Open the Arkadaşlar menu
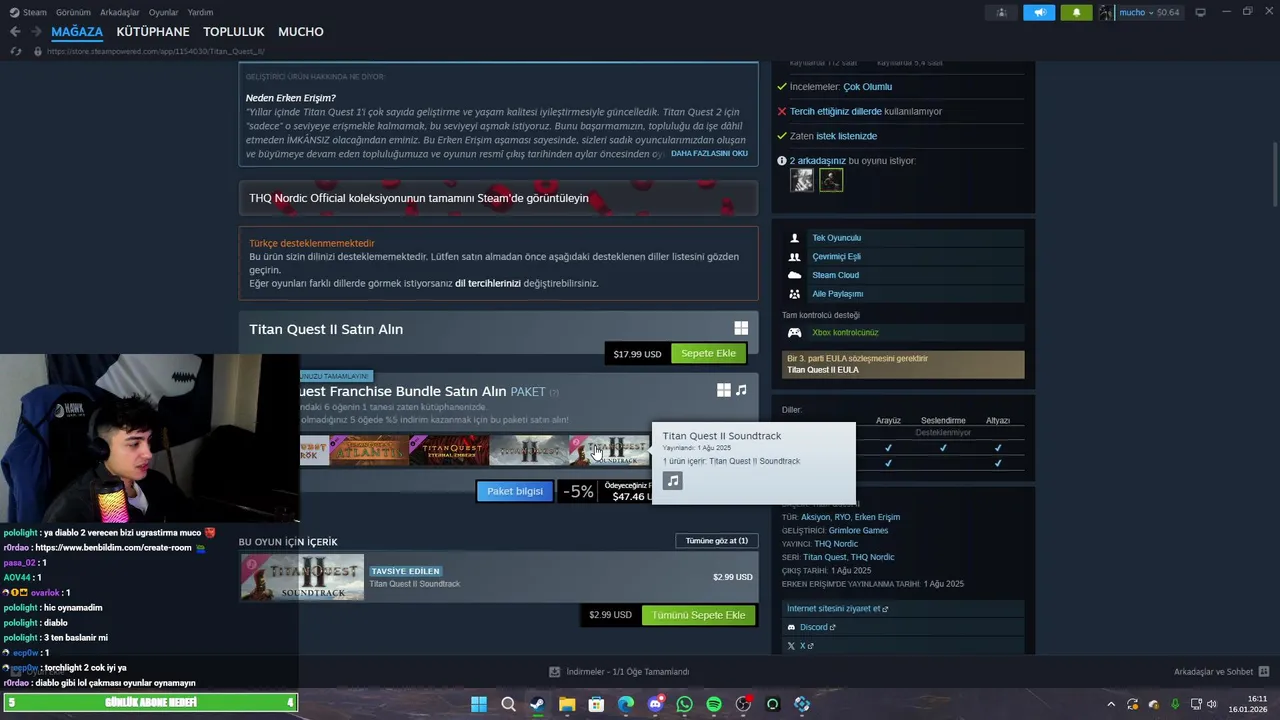 click(x=120, y=12)
